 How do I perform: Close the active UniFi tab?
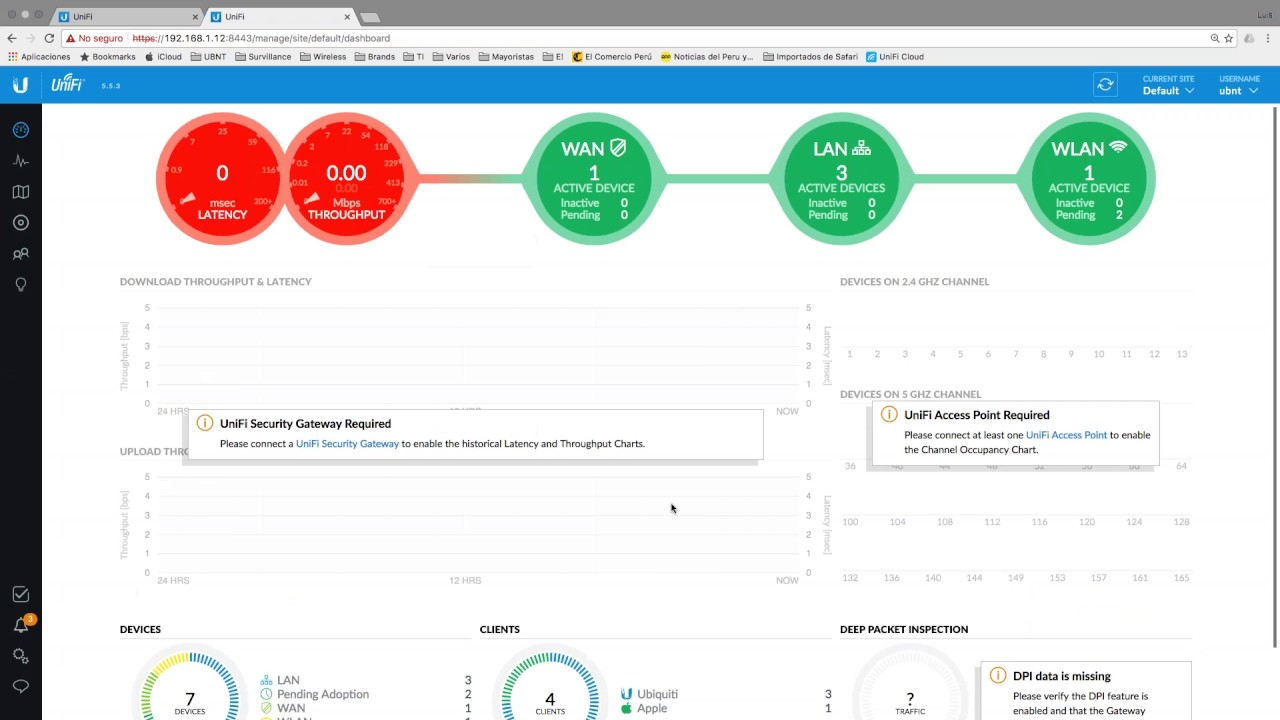[348, 17]
